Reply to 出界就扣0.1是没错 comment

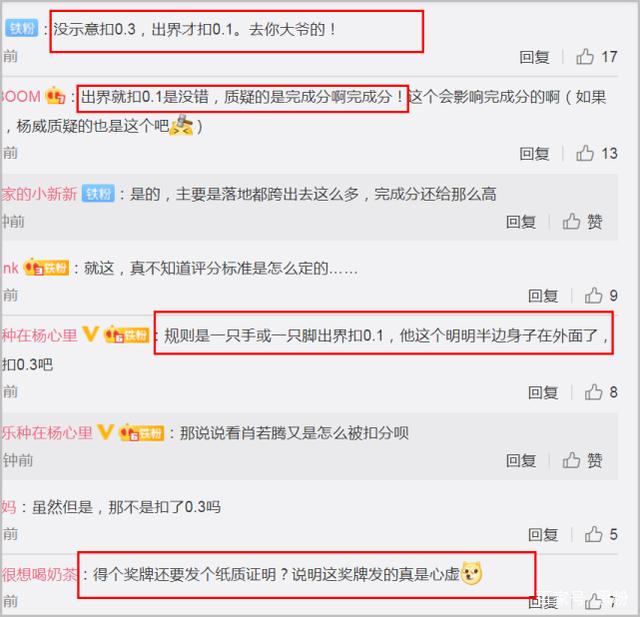tap(534, 154)
